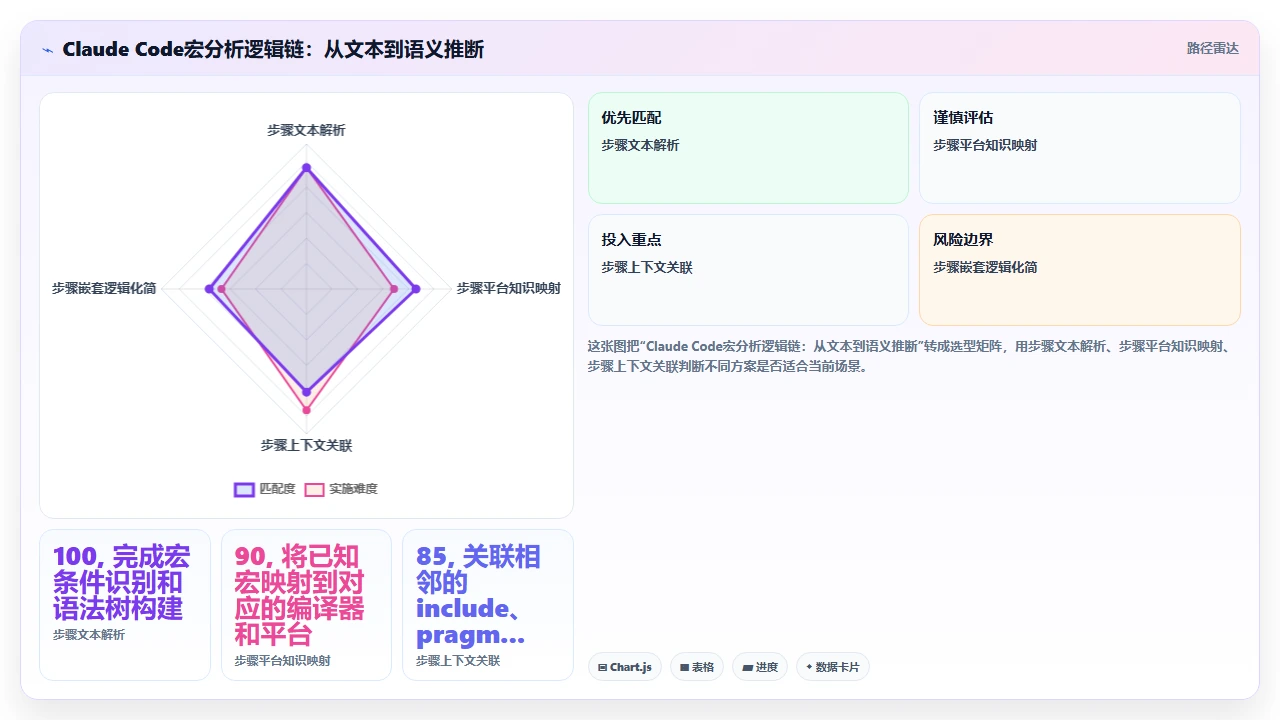The height and width of the screenshot is (720, 1280).
Task: Click 步骤平台知识映射 caption under the 90 card
Action: [282, 661]
